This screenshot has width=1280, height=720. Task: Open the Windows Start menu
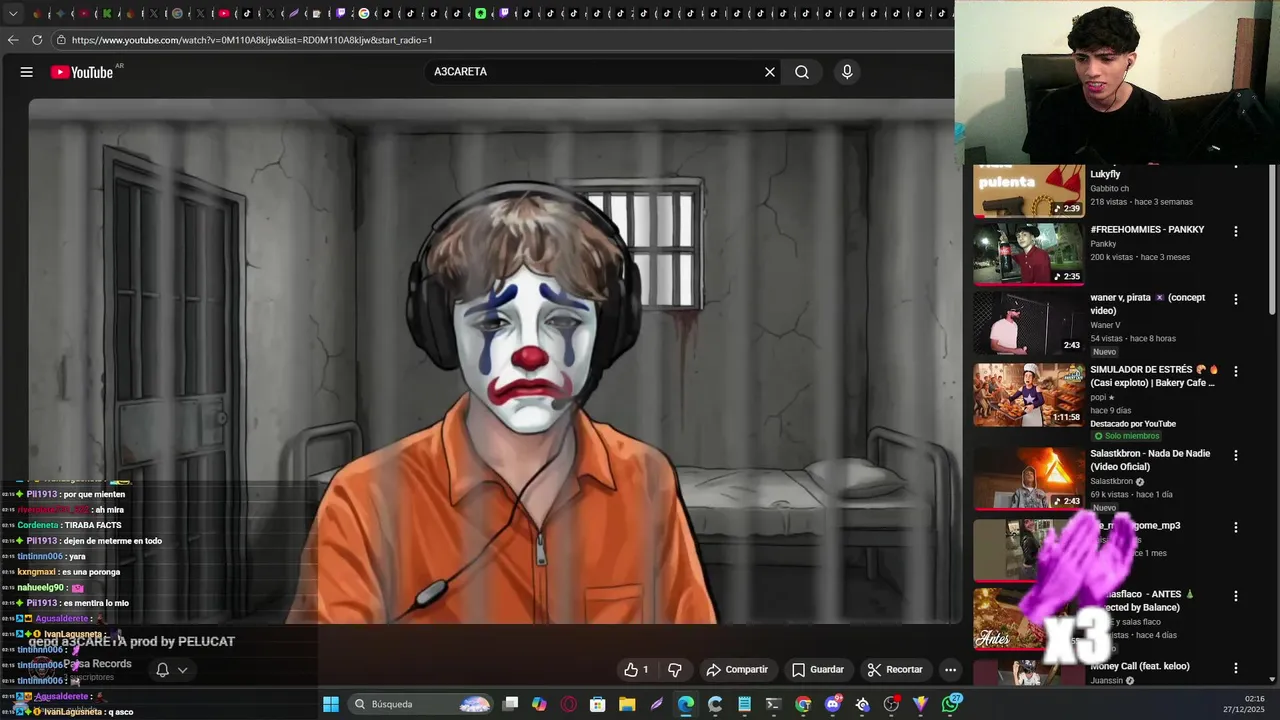point(331,704)
